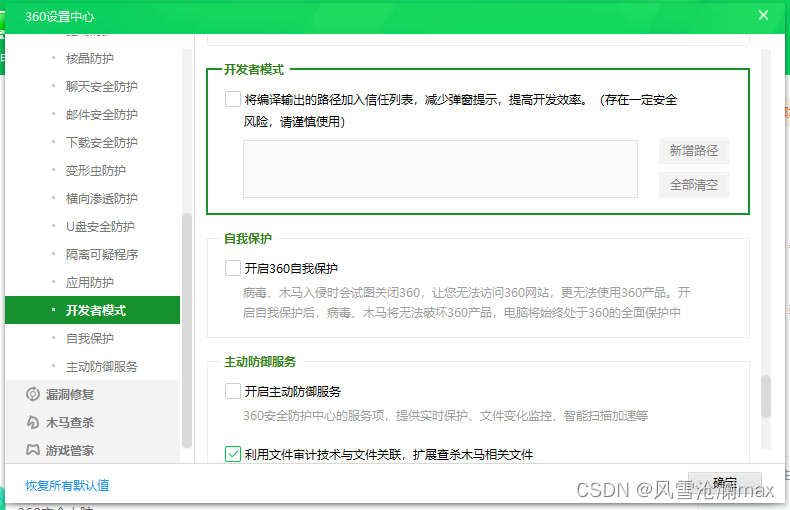Click the 主动防御服务 section heading
The height and width of the screenshot is (510, 790).
point(260,362)
